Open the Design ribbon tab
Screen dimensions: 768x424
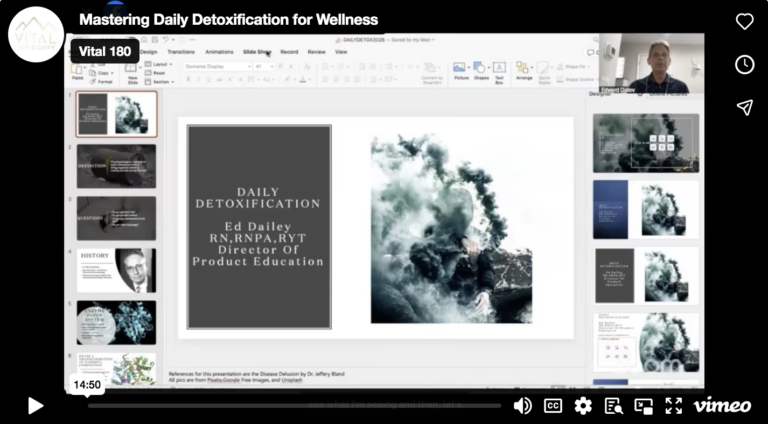click(x=148, y=52)
